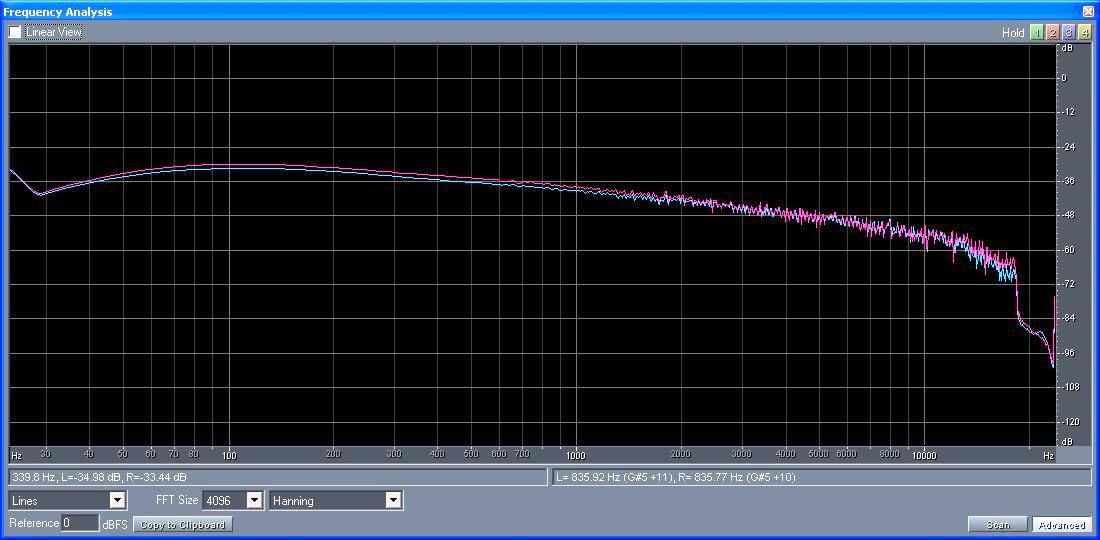Click the dB label atop the level scale
Image resolution: width=1100 pixels, height=540 pixels.
(1067, 47)
